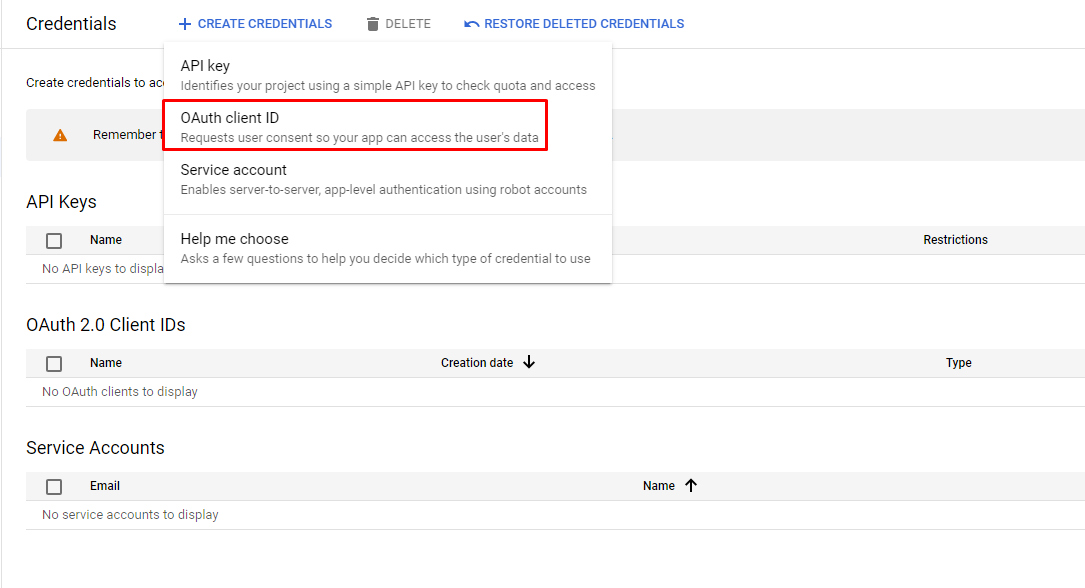Tick the OAuth 2.0 Client IDs select-all checkbox
This screenshot has height=588, width=1085.
[54, 364]
